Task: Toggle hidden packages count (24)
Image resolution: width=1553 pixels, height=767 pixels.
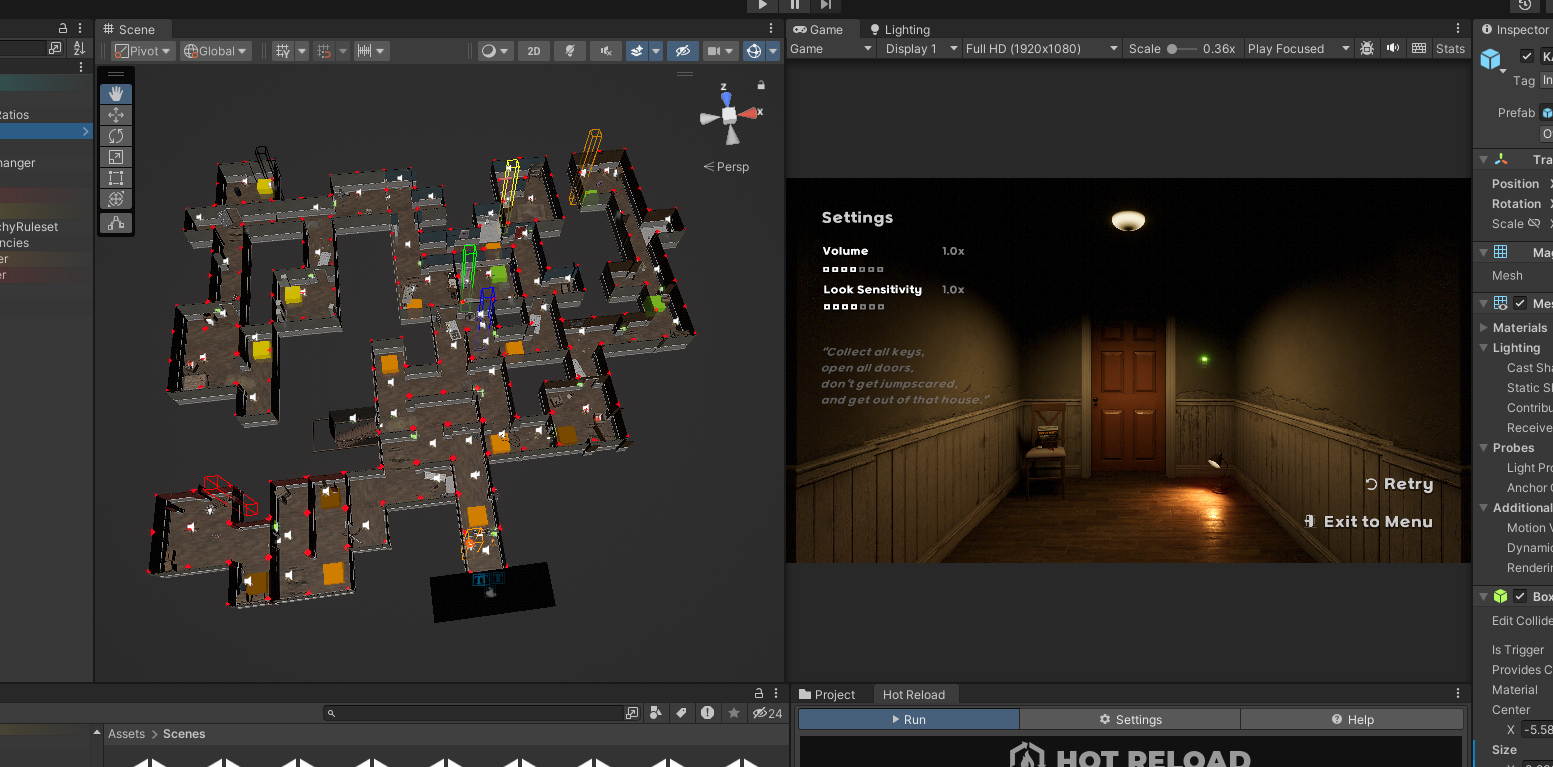Action: pos(767,713)
